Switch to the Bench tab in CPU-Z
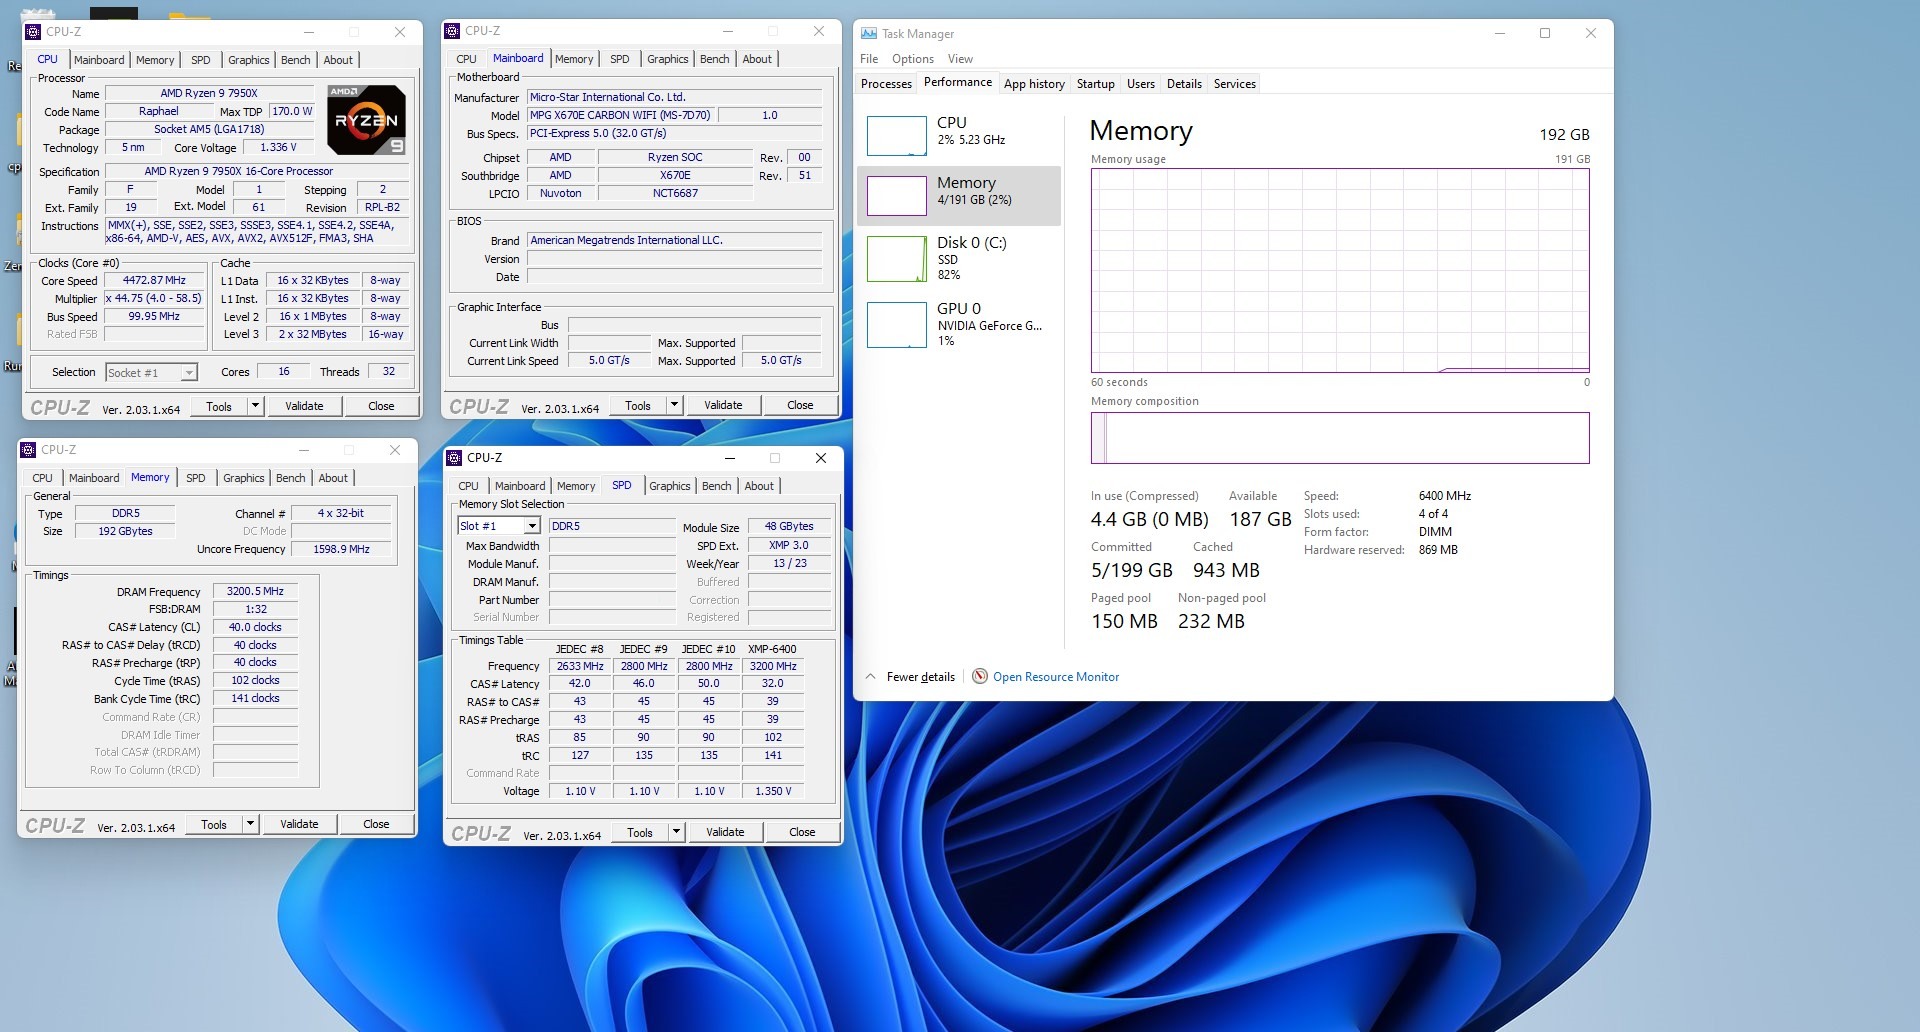 point(295,59)
